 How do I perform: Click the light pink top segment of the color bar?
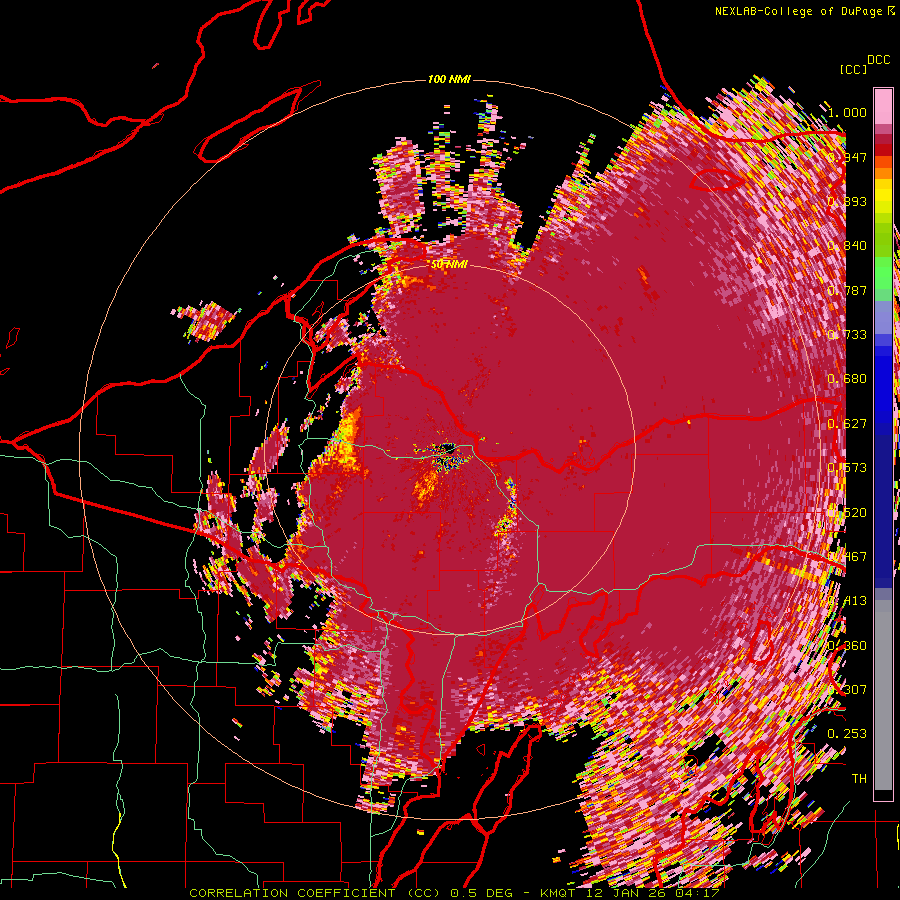(x=883, y=106)
